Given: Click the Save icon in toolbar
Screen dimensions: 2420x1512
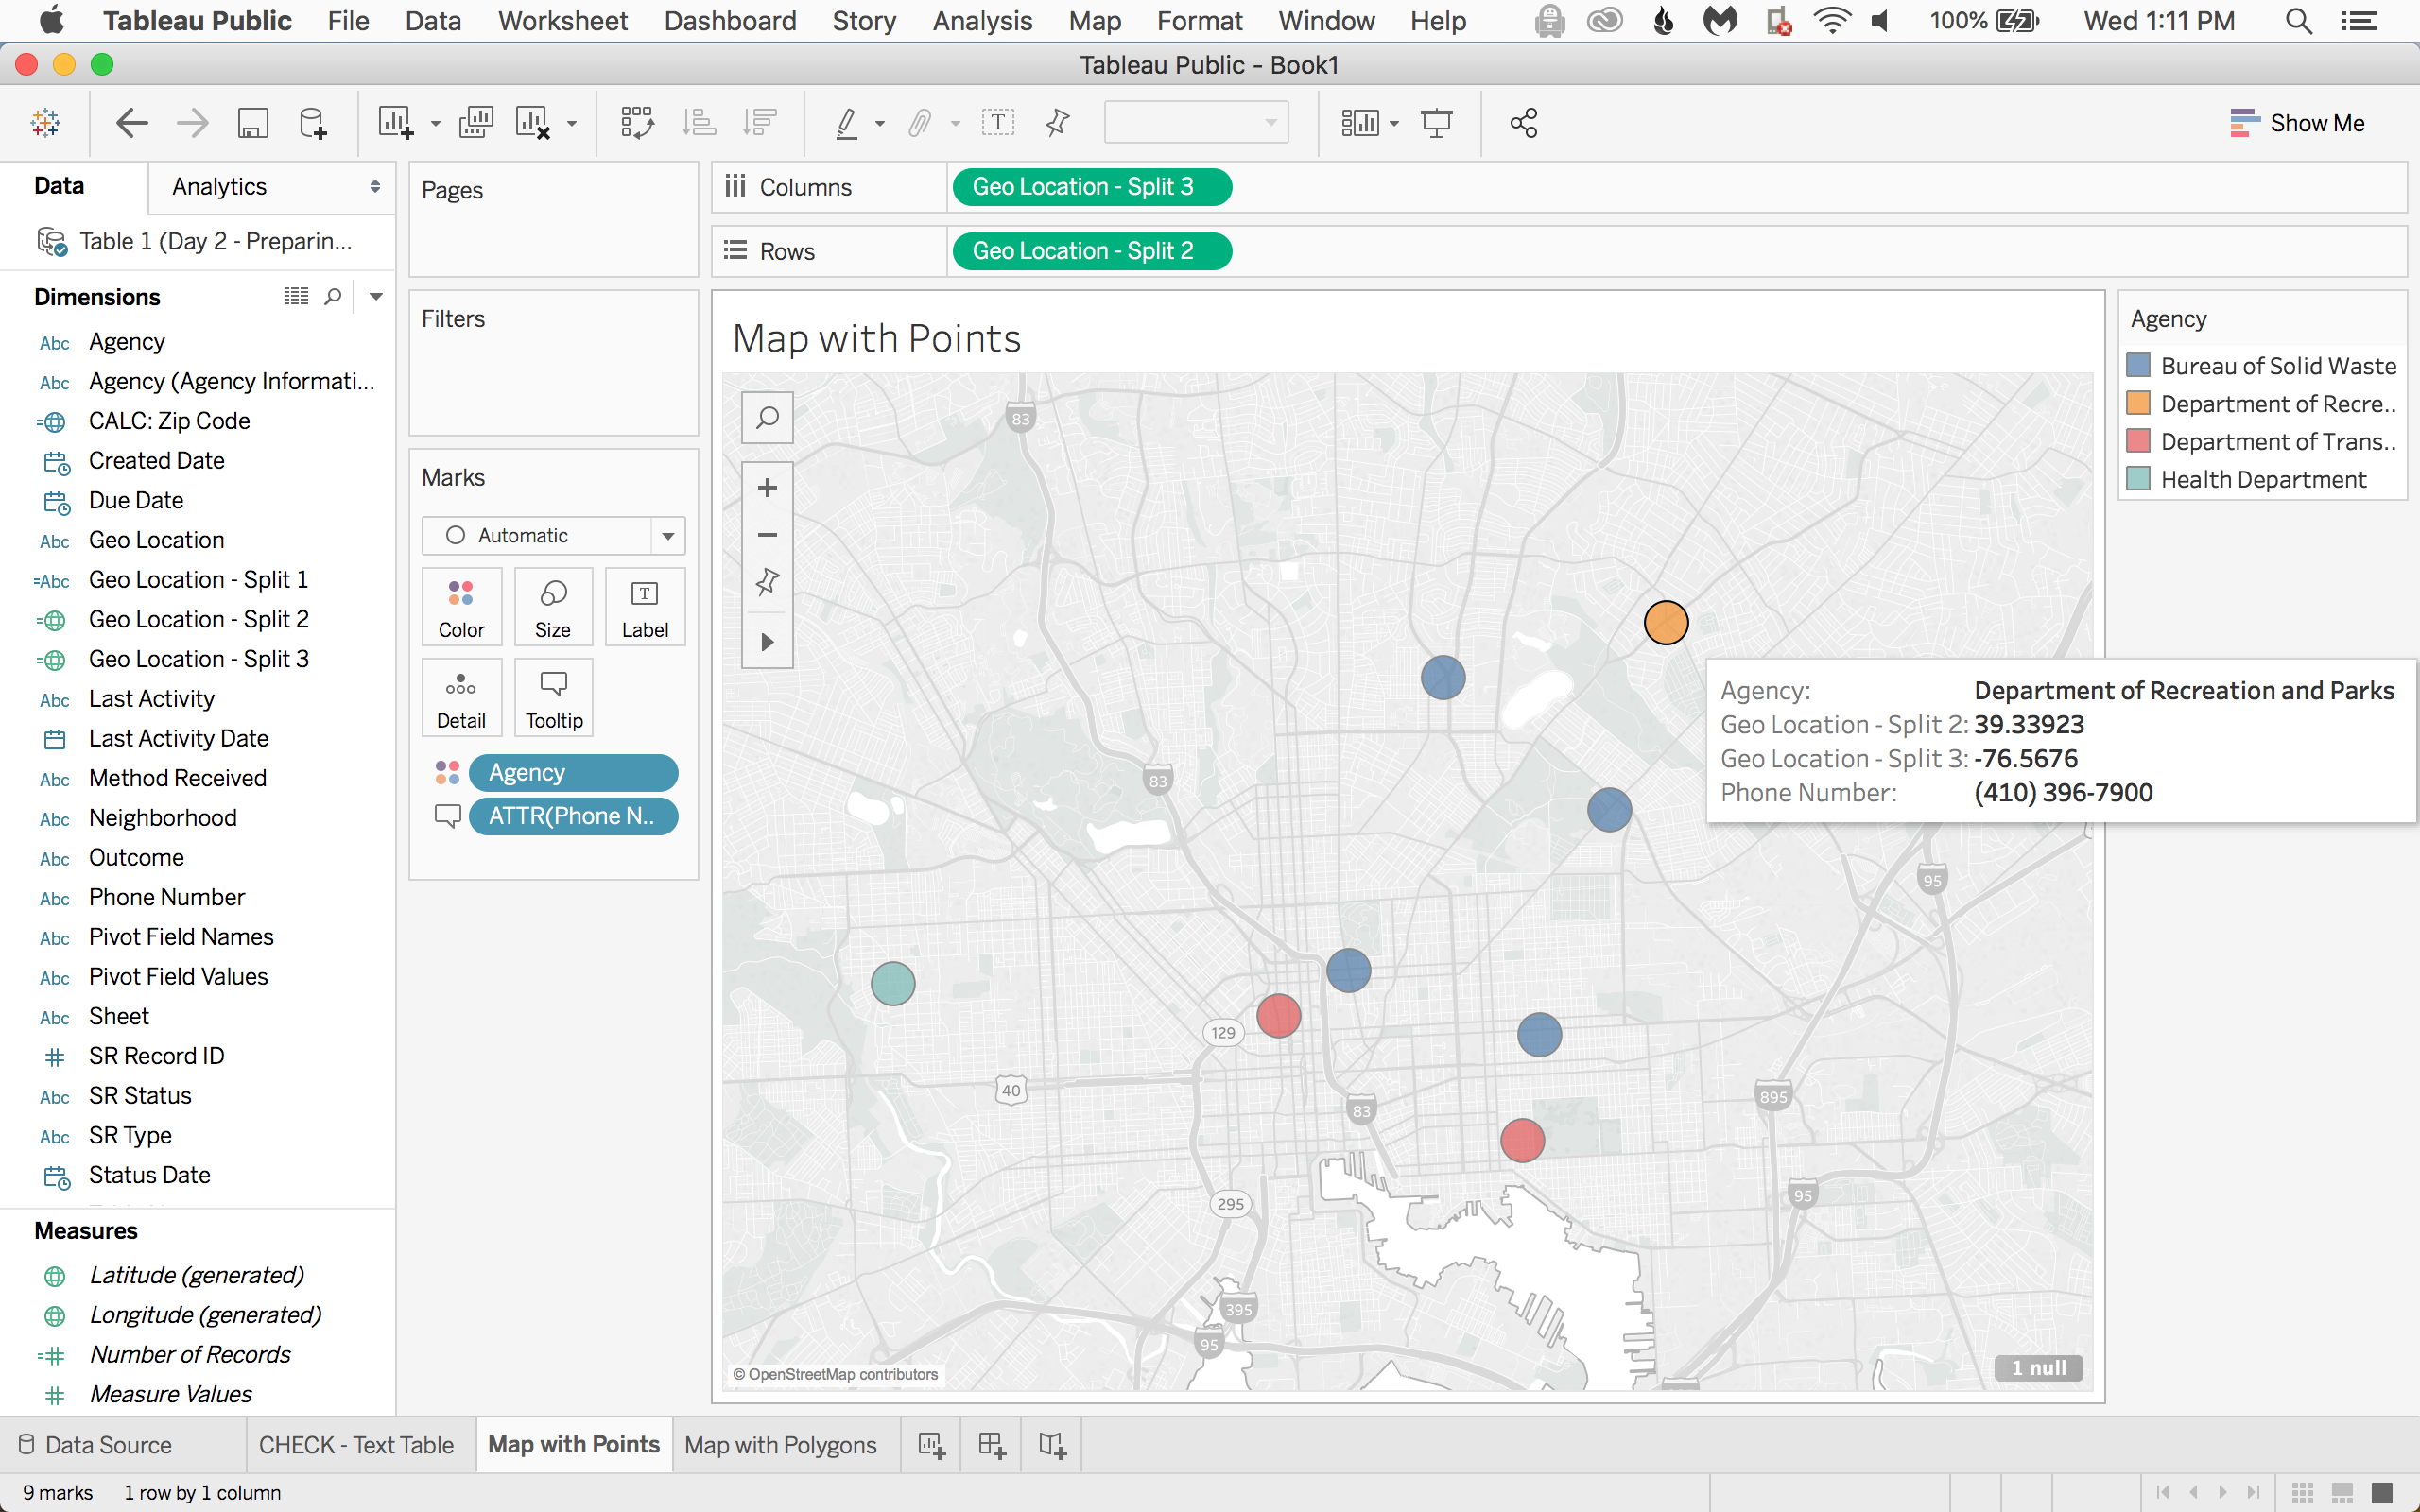Looking at the screenshot, I should [x=253, y=123].
